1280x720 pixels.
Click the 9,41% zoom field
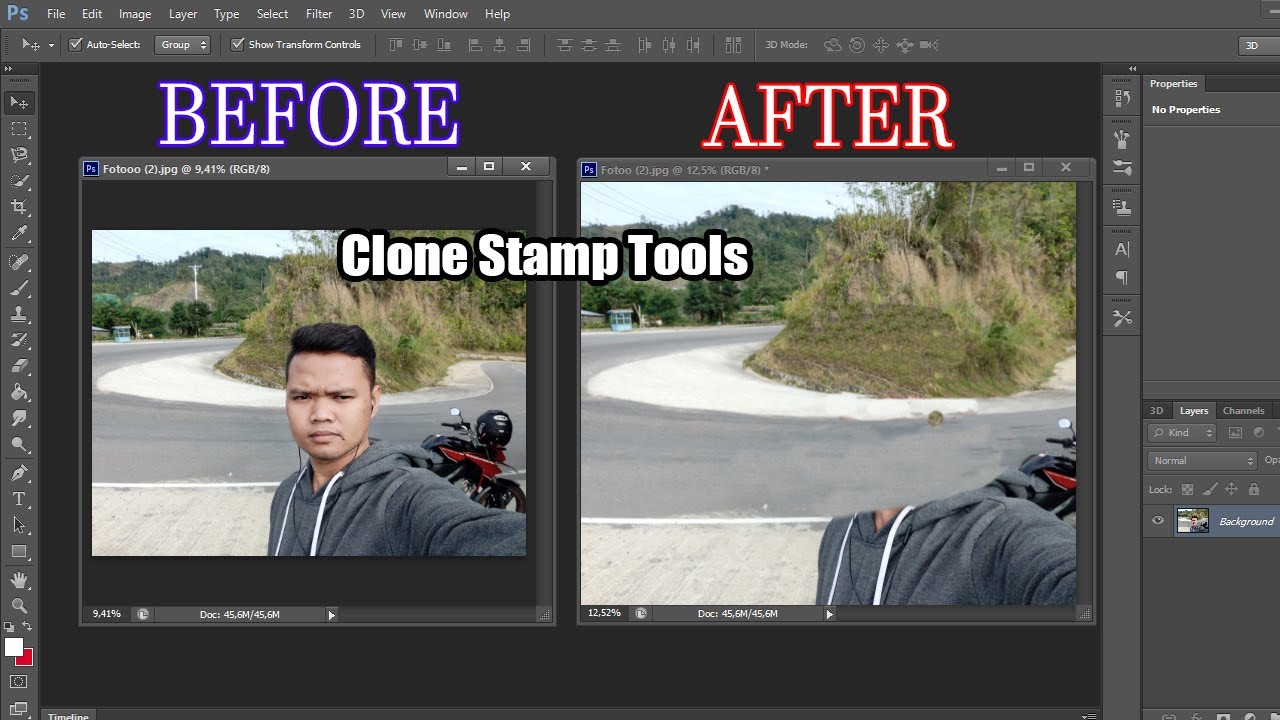107,614
